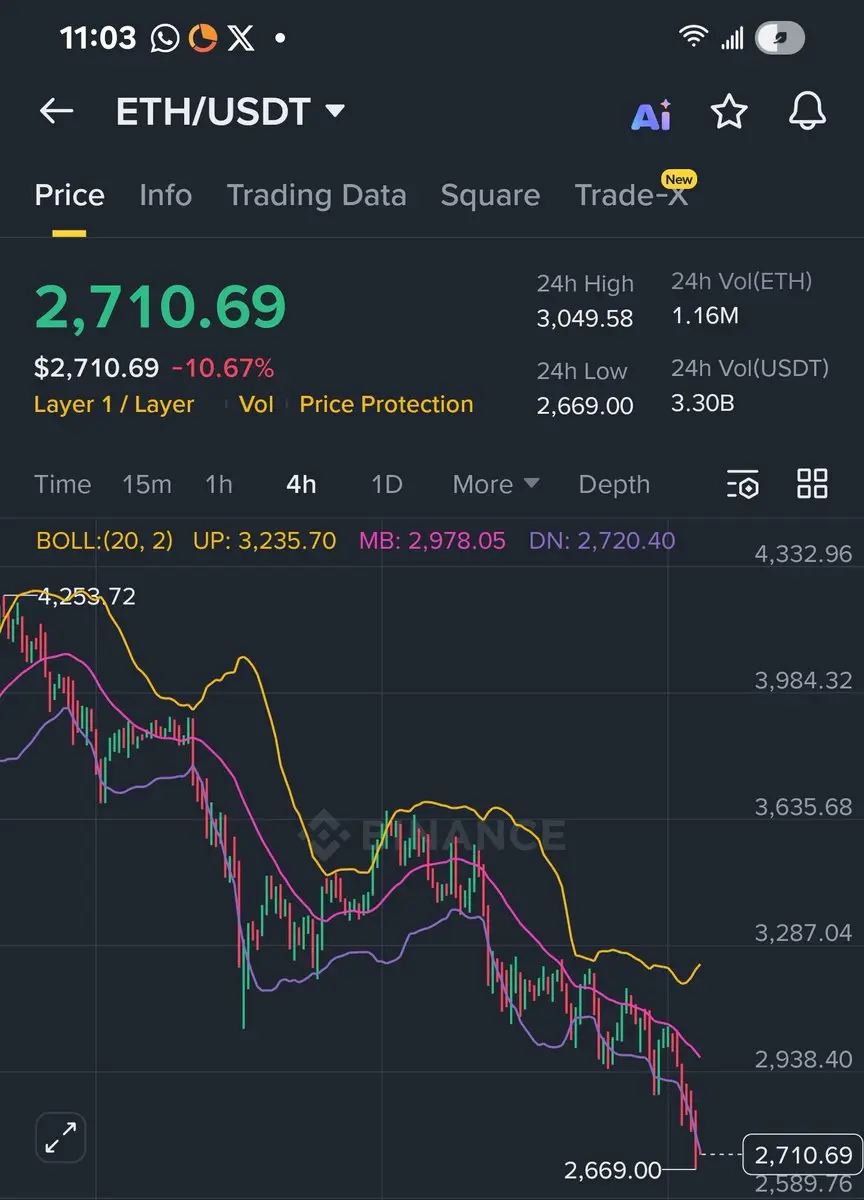
Task: Tap the battery saver indicator
Action: [x=780, y=38]
